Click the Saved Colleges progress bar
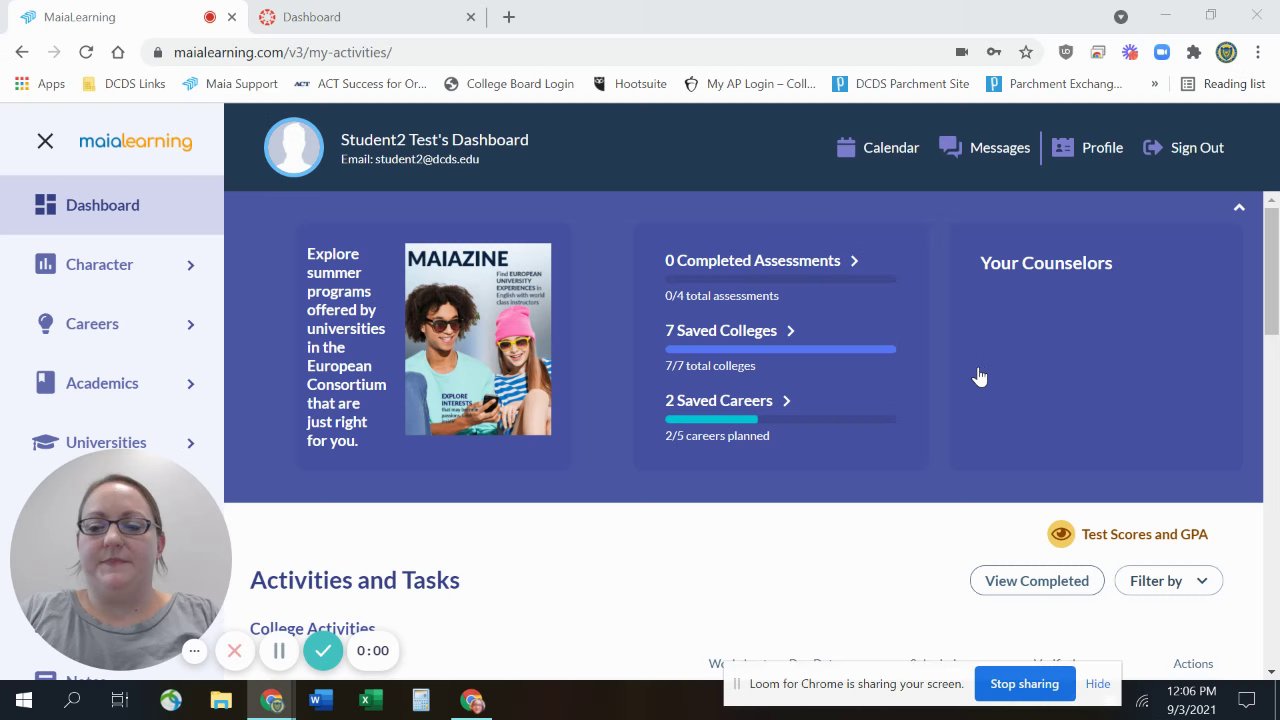 [780, 349]
